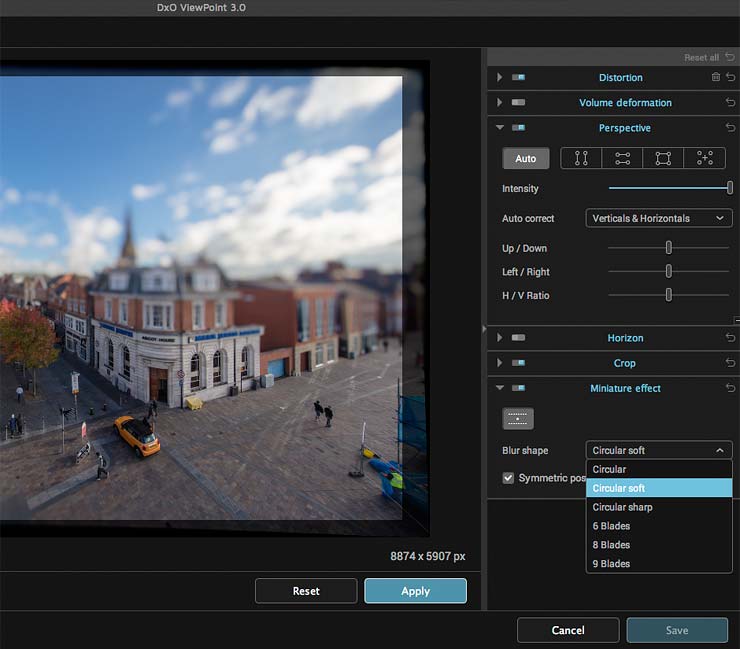Click the Apply button
Viewport: 740px width, 649px height.
coord(415,591)
